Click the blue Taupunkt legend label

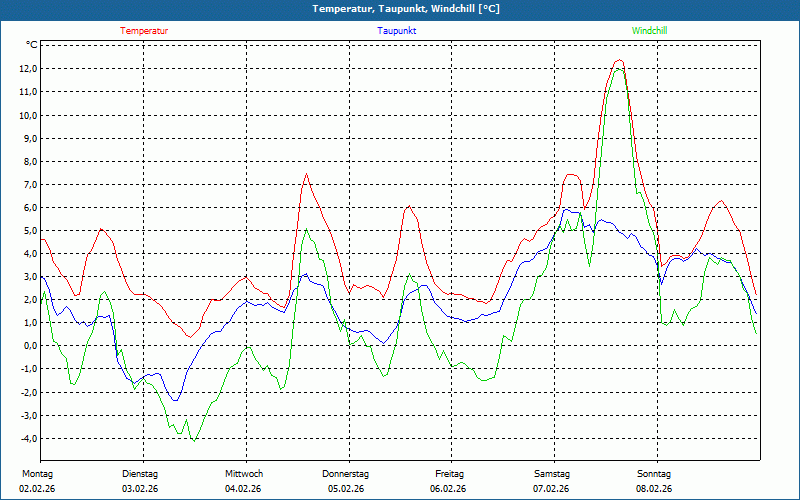point(396,31)
